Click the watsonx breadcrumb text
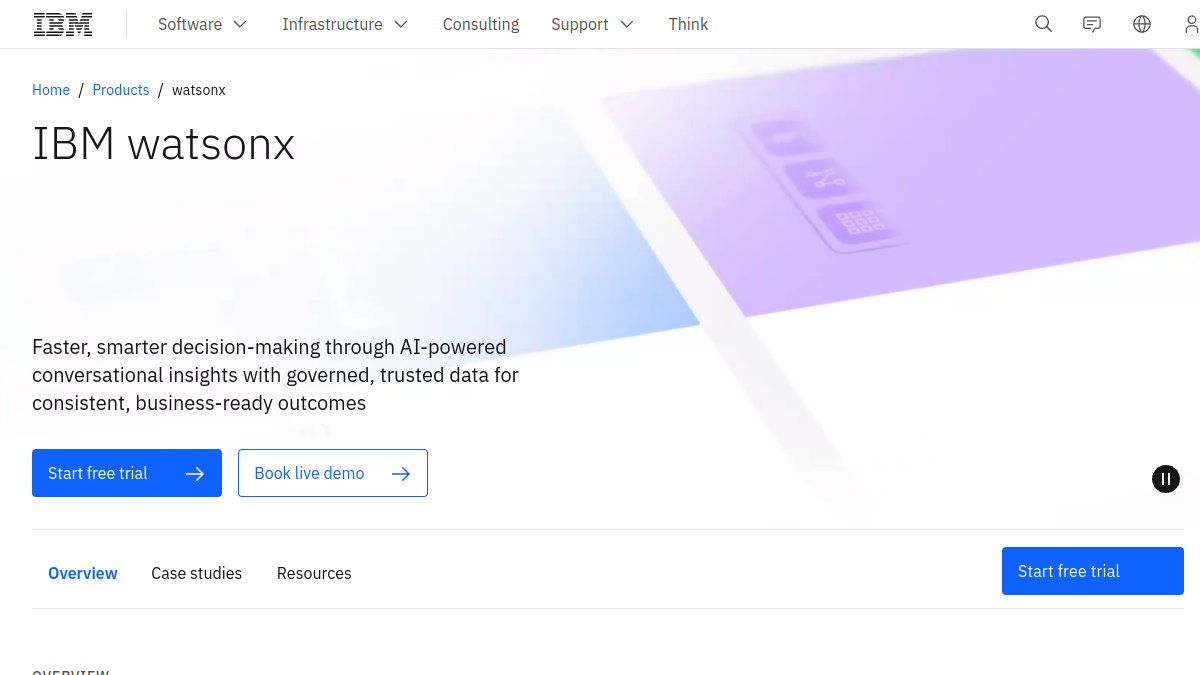The height and width of the screenshot is (675, 1200). tap(199, 90)
